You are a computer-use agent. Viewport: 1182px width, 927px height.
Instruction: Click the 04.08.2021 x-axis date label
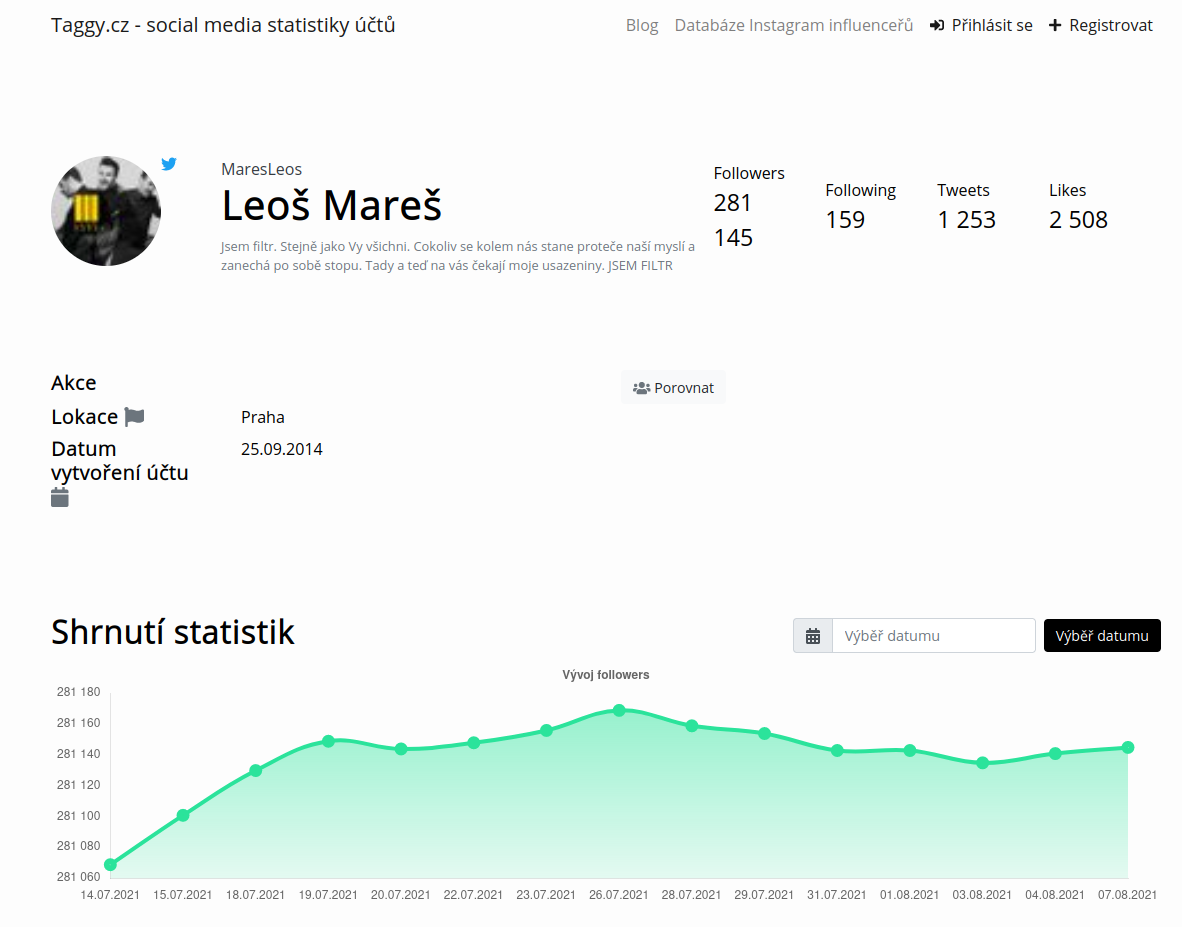1055,895
